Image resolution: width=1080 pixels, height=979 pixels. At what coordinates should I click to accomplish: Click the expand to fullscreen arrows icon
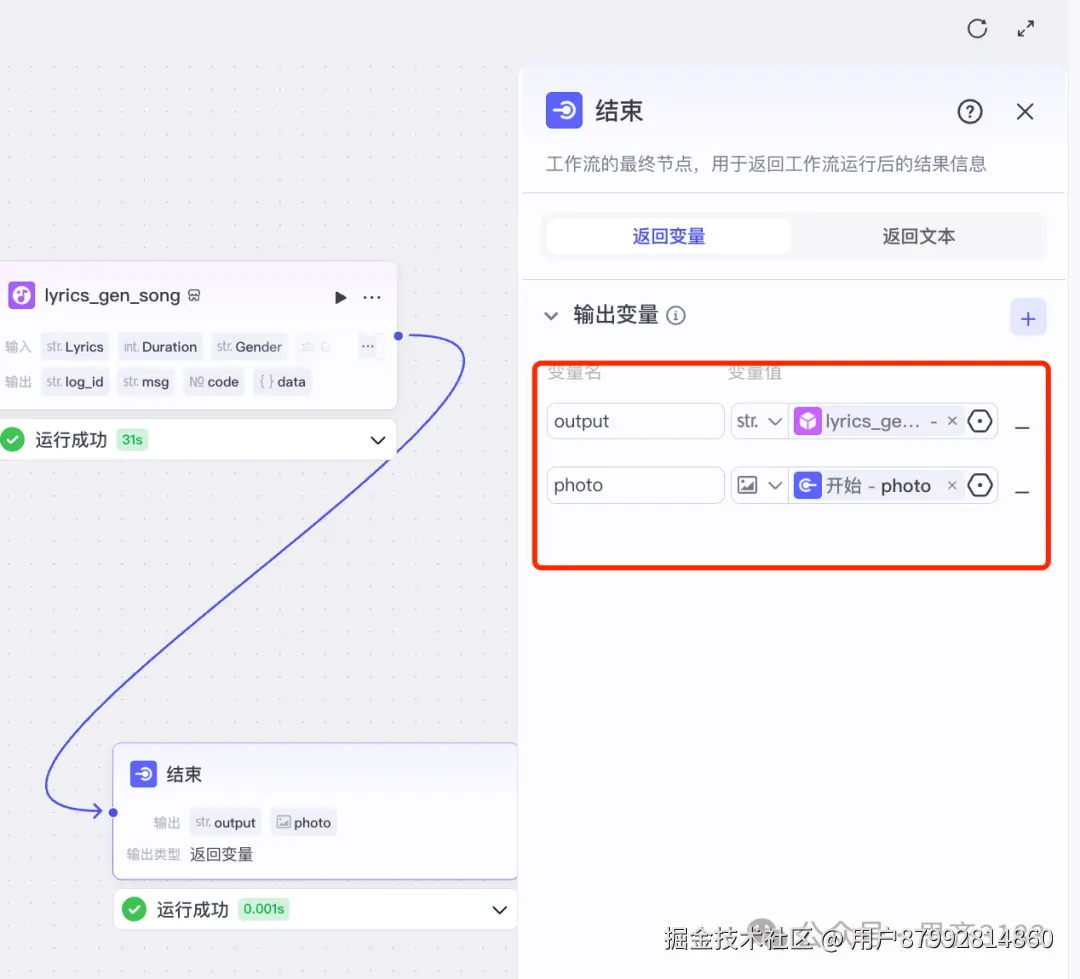(x=1026, y=29)
